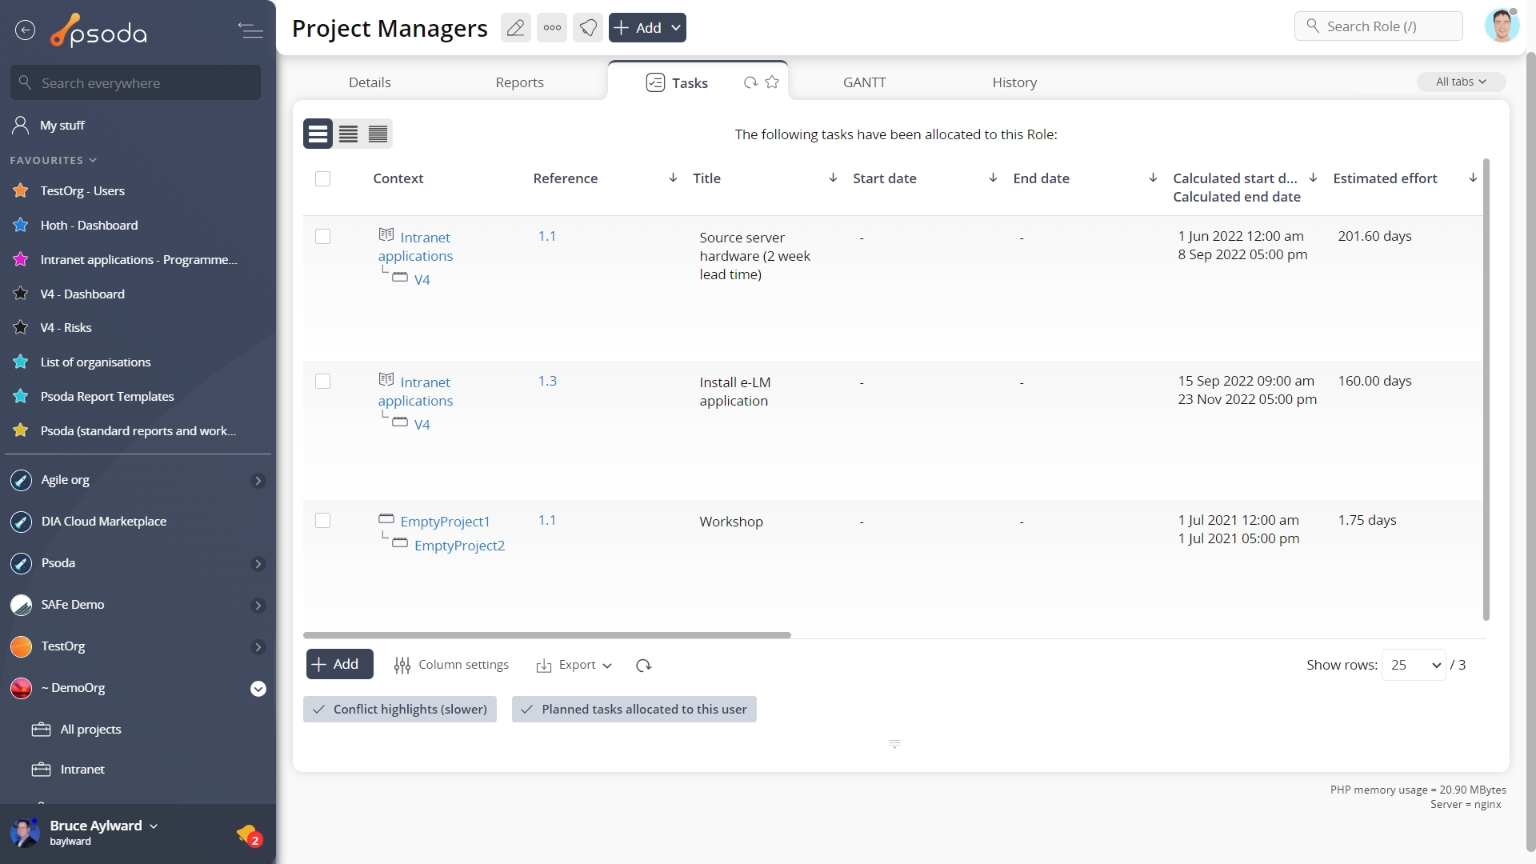Toggle the select-all checkbox in table header

pos(322,178)
